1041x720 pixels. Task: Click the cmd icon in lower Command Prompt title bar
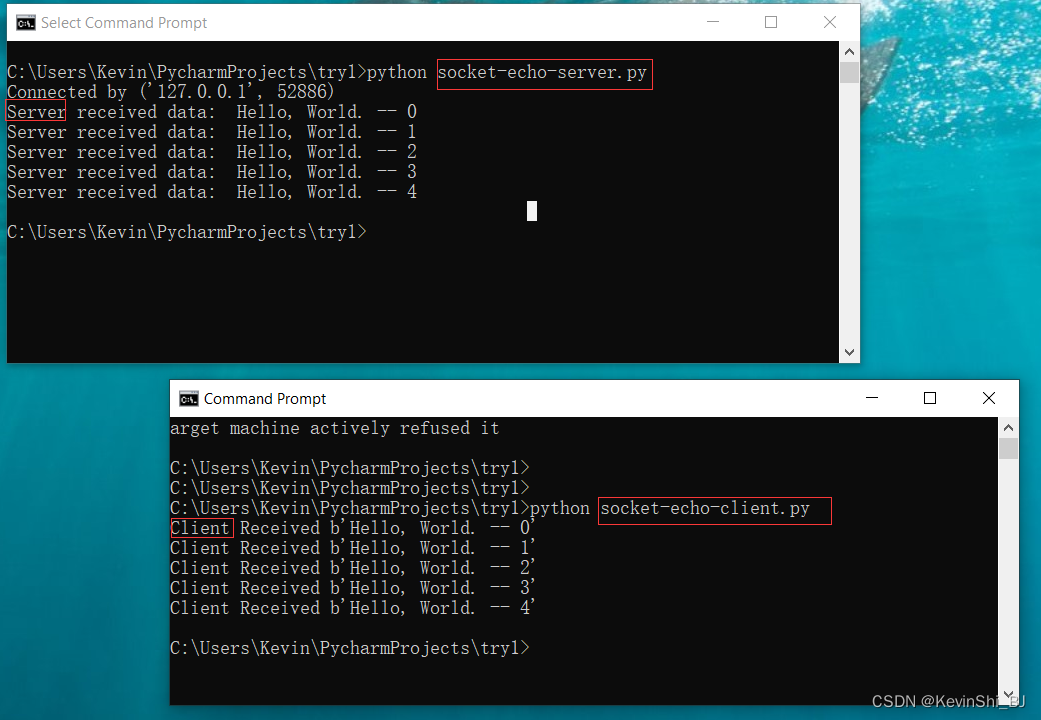189,399
